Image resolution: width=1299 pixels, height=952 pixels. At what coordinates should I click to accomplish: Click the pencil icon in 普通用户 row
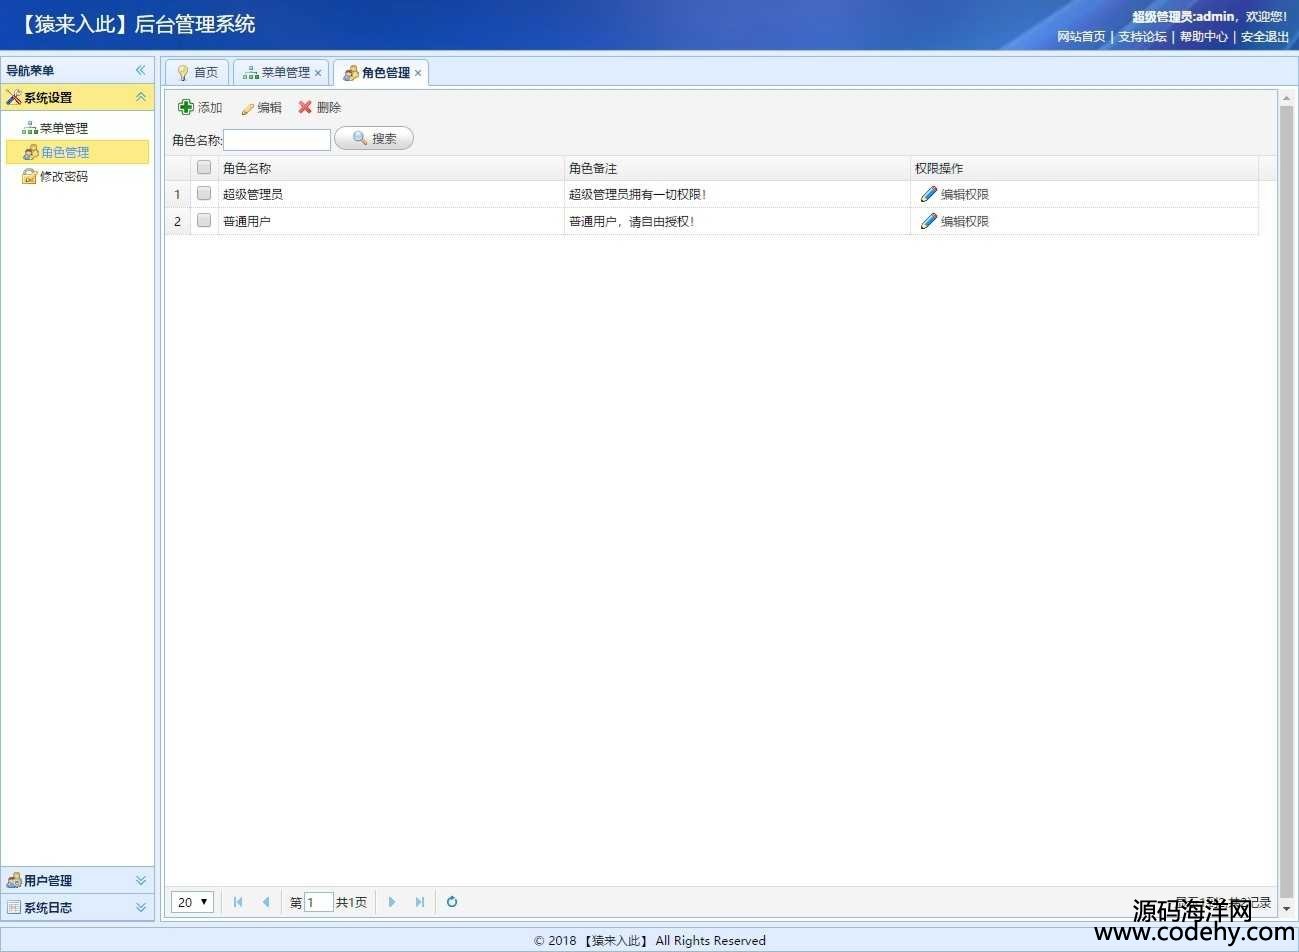click(929, 221)
